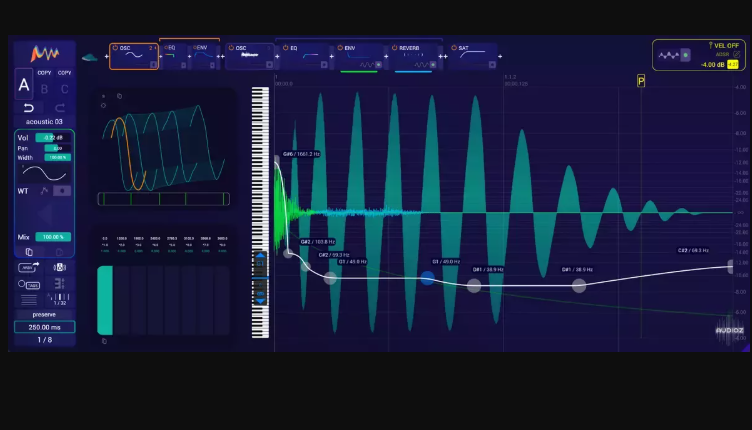Image resolution: width=752 pixels, height=430 pixels.
Task: Click the circle icon above wavetable display
Action: 104,105
